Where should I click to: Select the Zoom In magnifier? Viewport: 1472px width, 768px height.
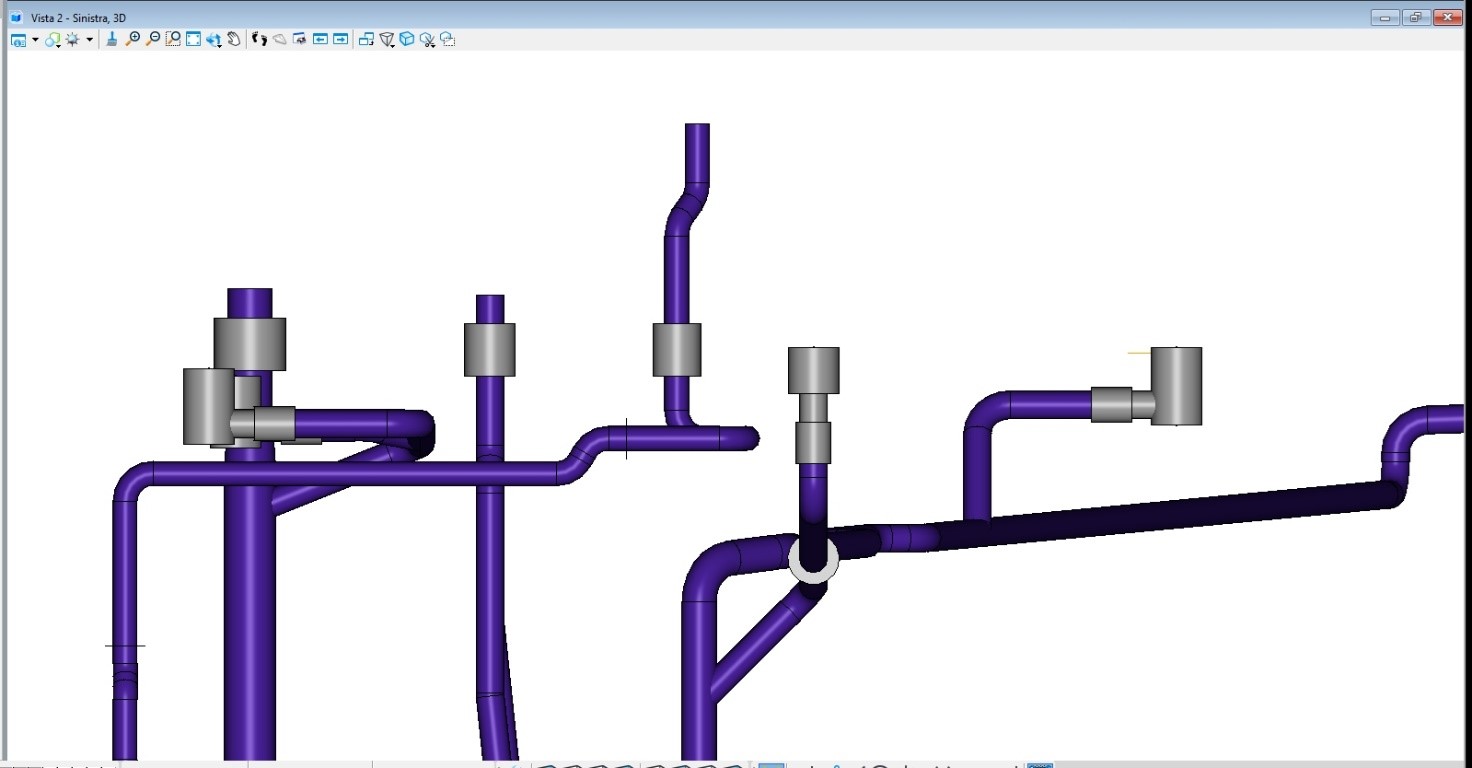[x=132, y=40]
